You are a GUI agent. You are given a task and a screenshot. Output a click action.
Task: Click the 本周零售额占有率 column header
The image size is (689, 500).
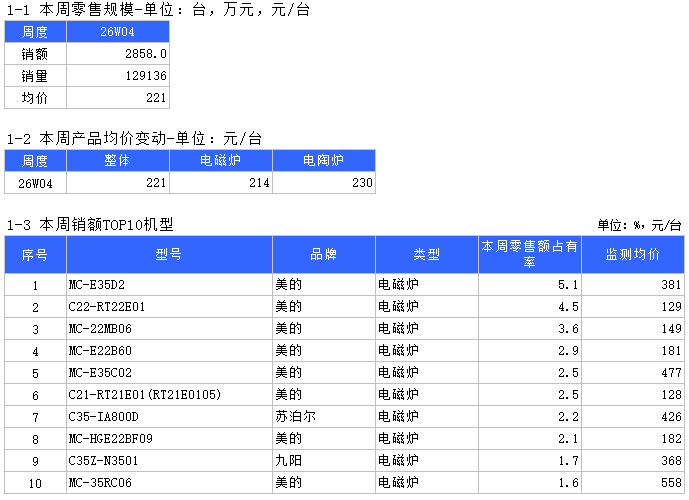[x=529, y=254]
